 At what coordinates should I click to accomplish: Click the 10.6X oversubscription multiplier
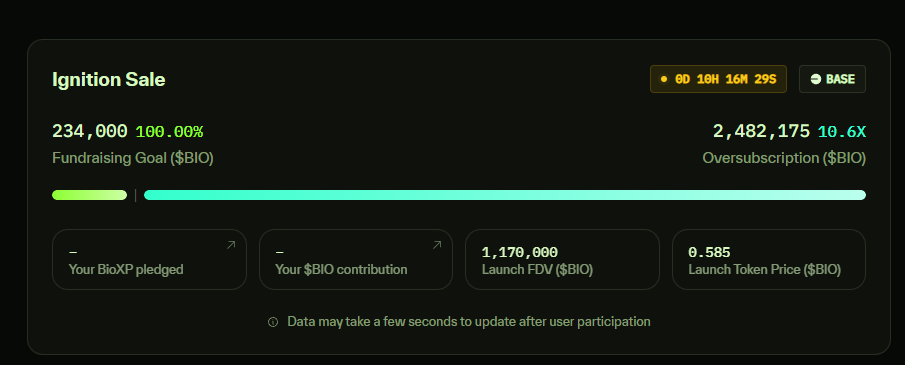[842, 132]
